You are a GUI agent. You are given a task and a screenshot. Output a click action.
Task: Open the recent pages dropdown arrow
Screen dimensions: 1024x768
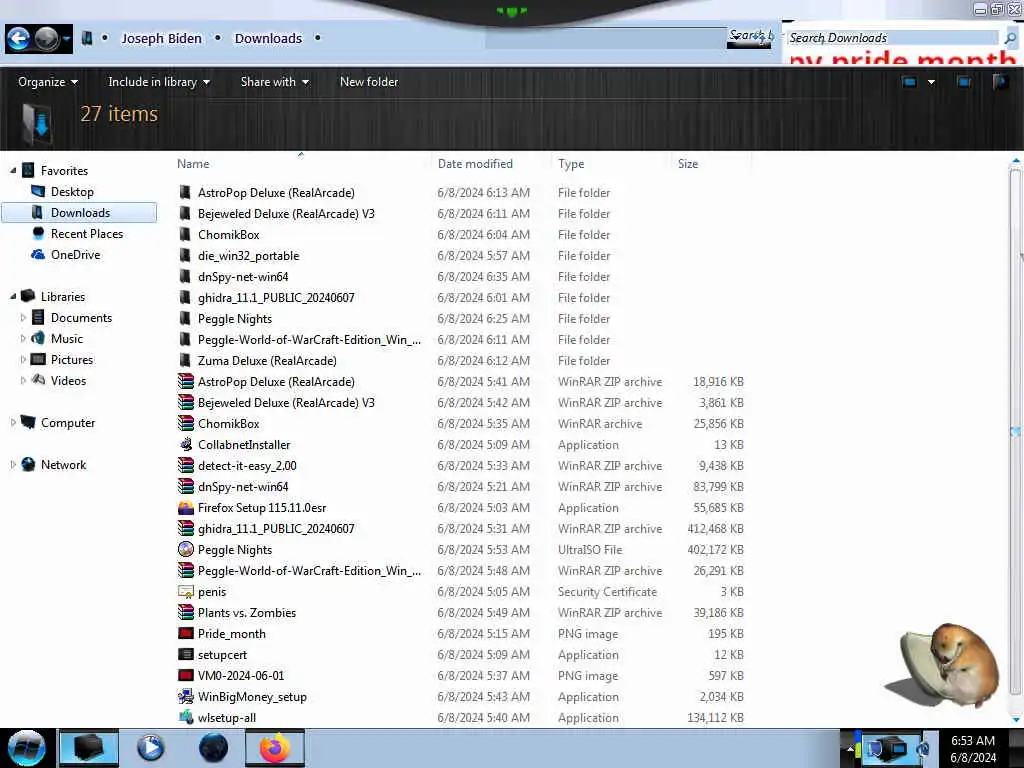67,39
